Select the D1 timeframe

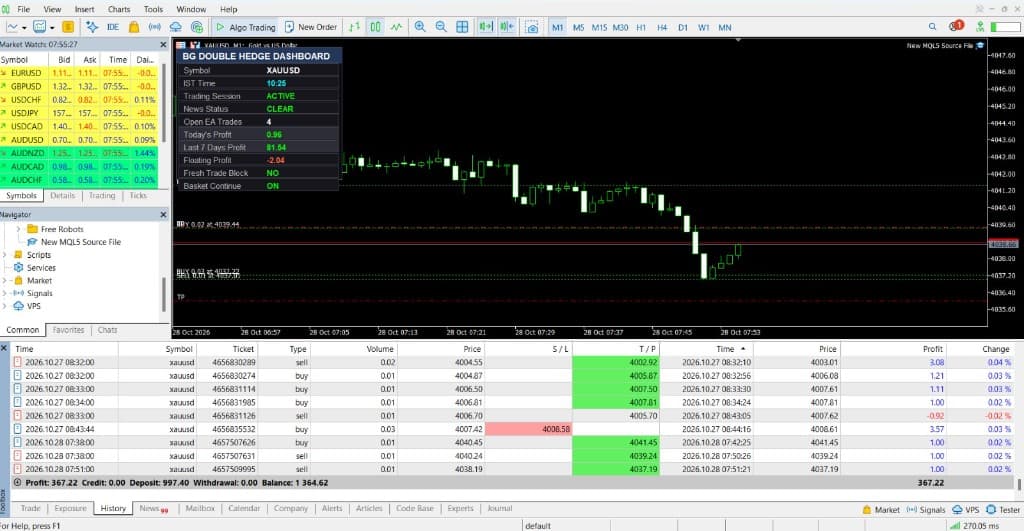click(682, 27)
